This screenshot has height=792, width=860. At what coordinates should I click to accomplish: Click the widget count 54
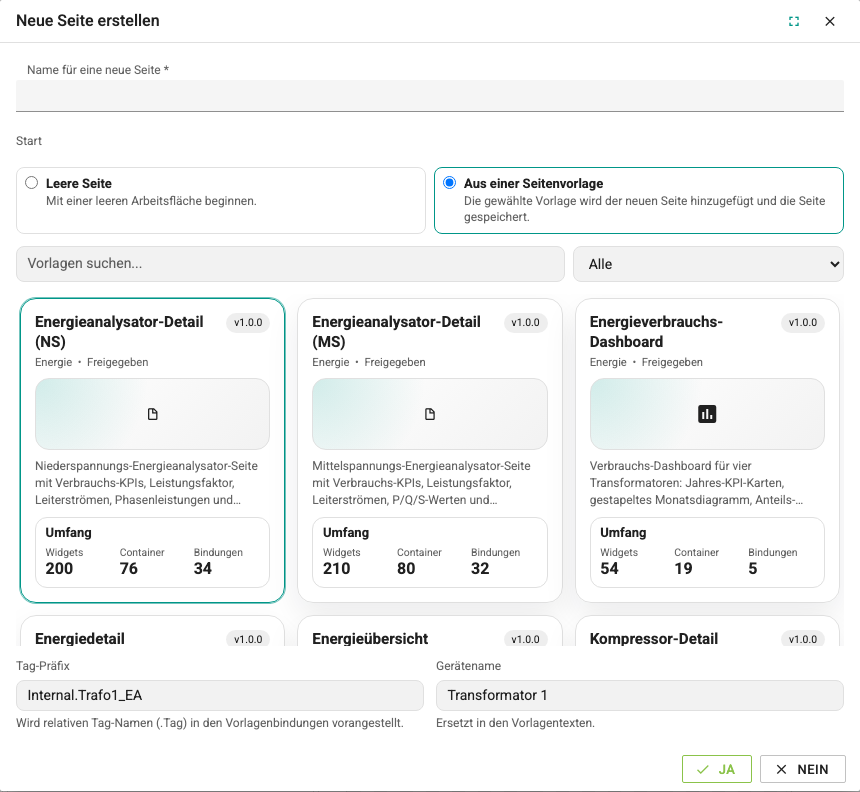[609, 569]
